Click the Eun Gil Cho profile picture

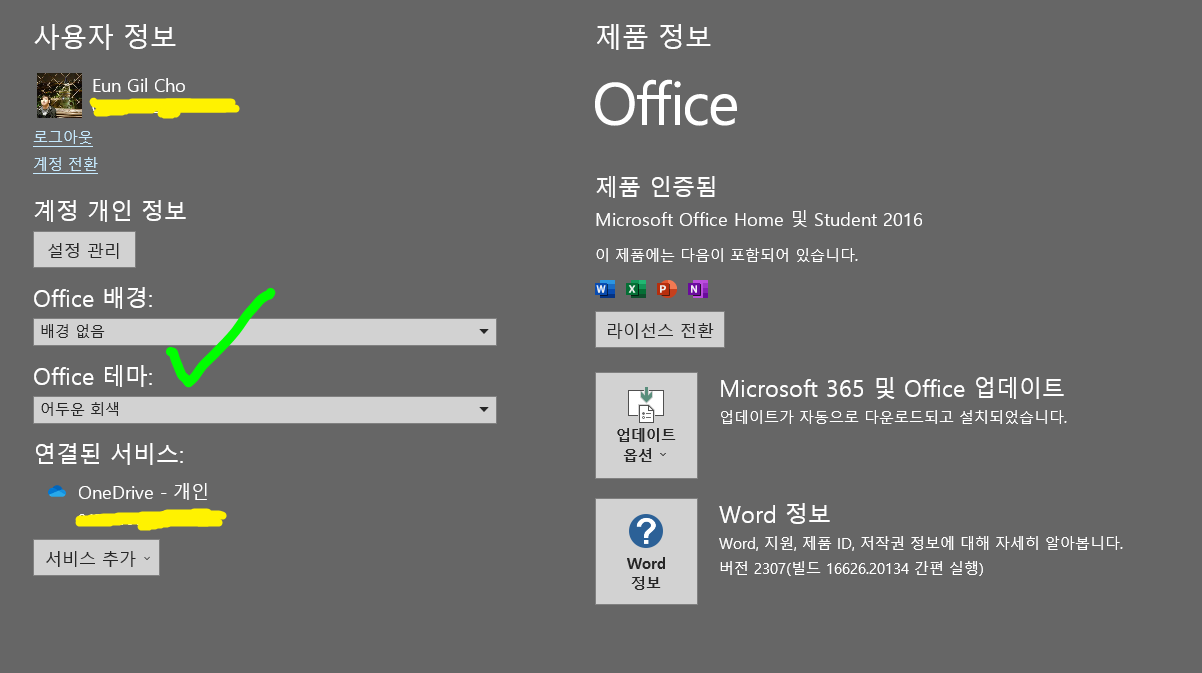(x=59, y=95)
